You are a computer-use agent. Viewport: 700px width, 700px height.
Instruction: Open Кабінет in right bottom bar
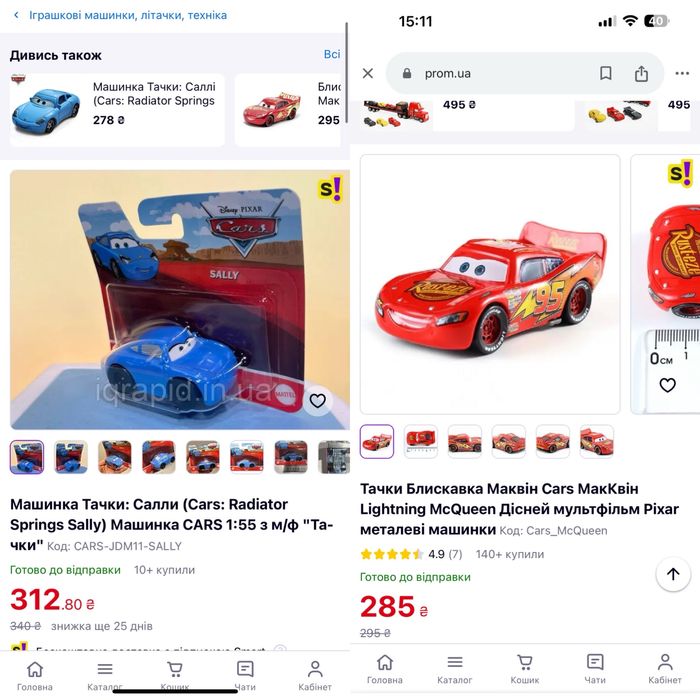tap(665, 668)
